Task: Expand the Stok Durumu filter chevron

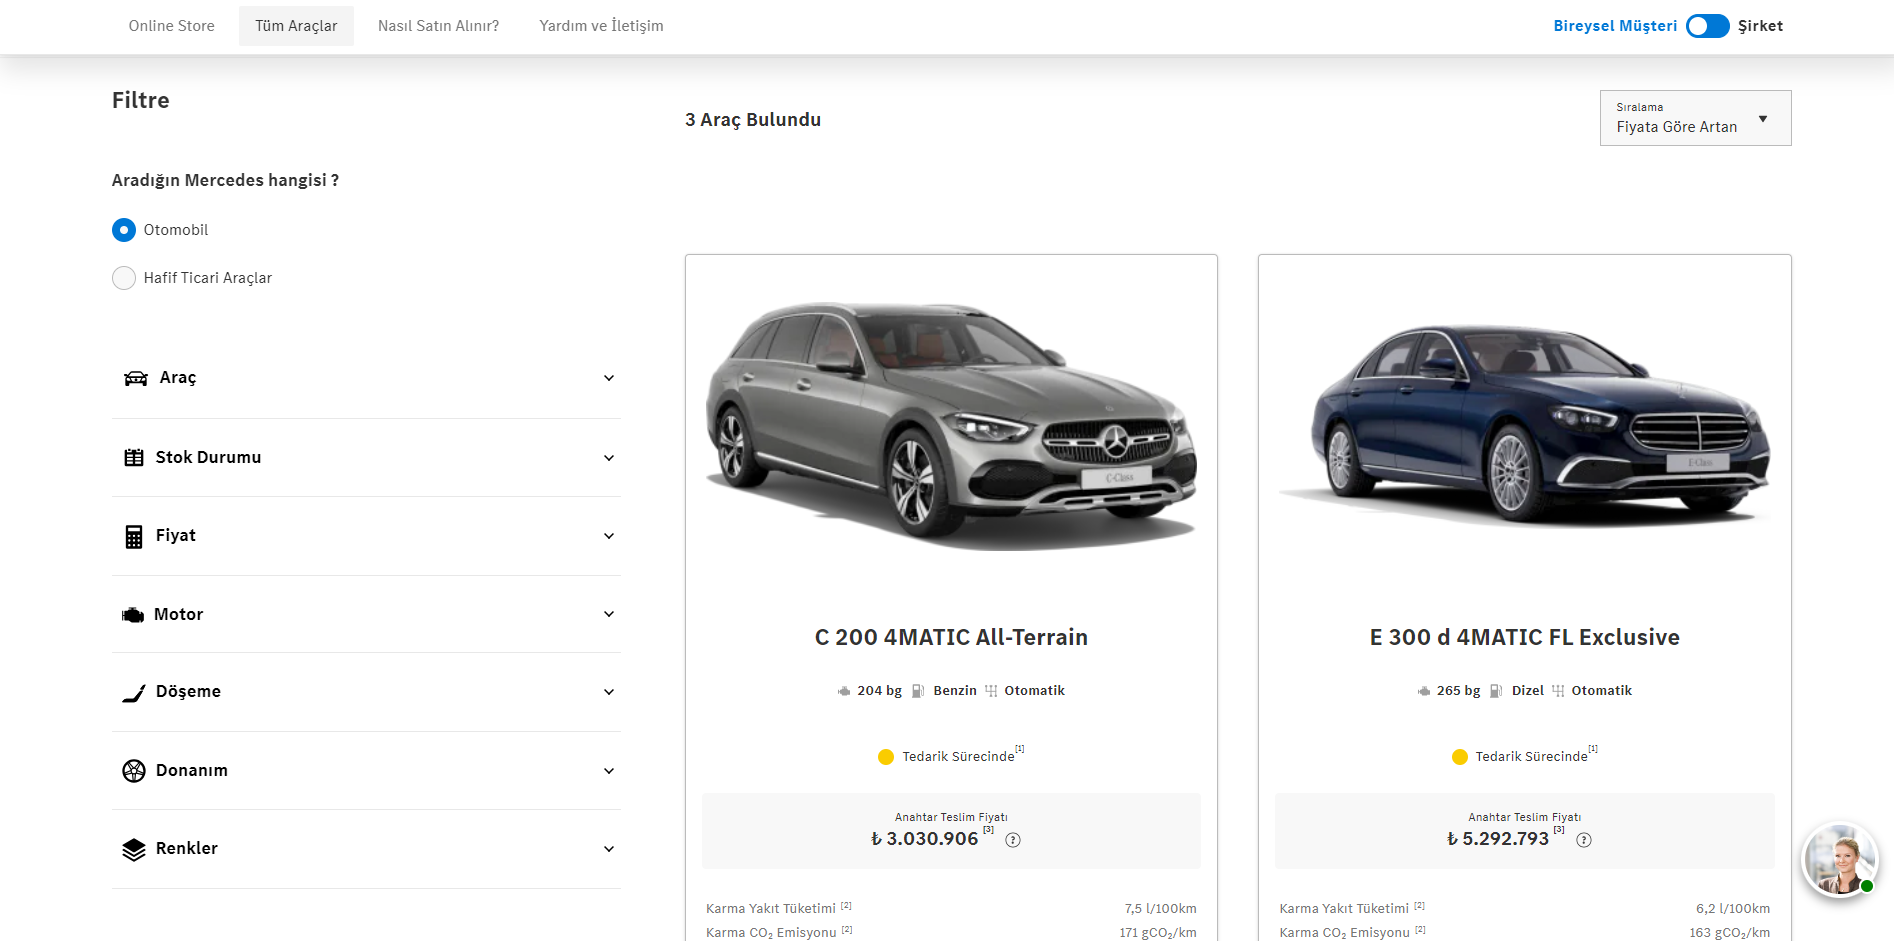Action: click(x=609, y=458)
